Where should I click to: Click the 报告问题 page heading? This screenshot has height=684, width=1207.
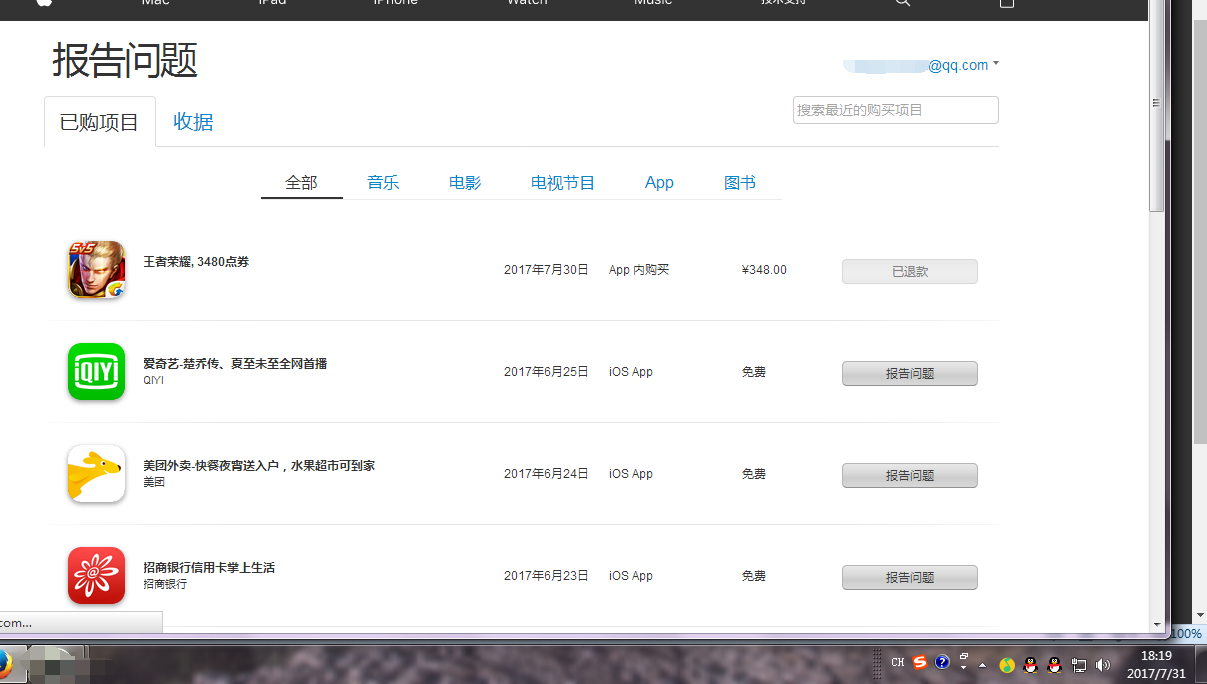(x=125, y=60)
